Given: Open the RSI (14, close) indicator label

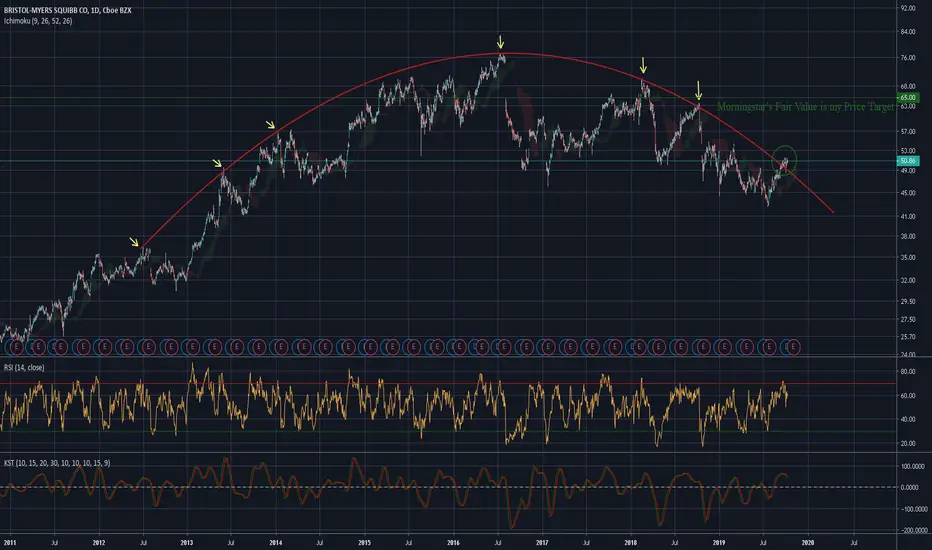Looking at the screenshot, I should (x=24, y=367).
